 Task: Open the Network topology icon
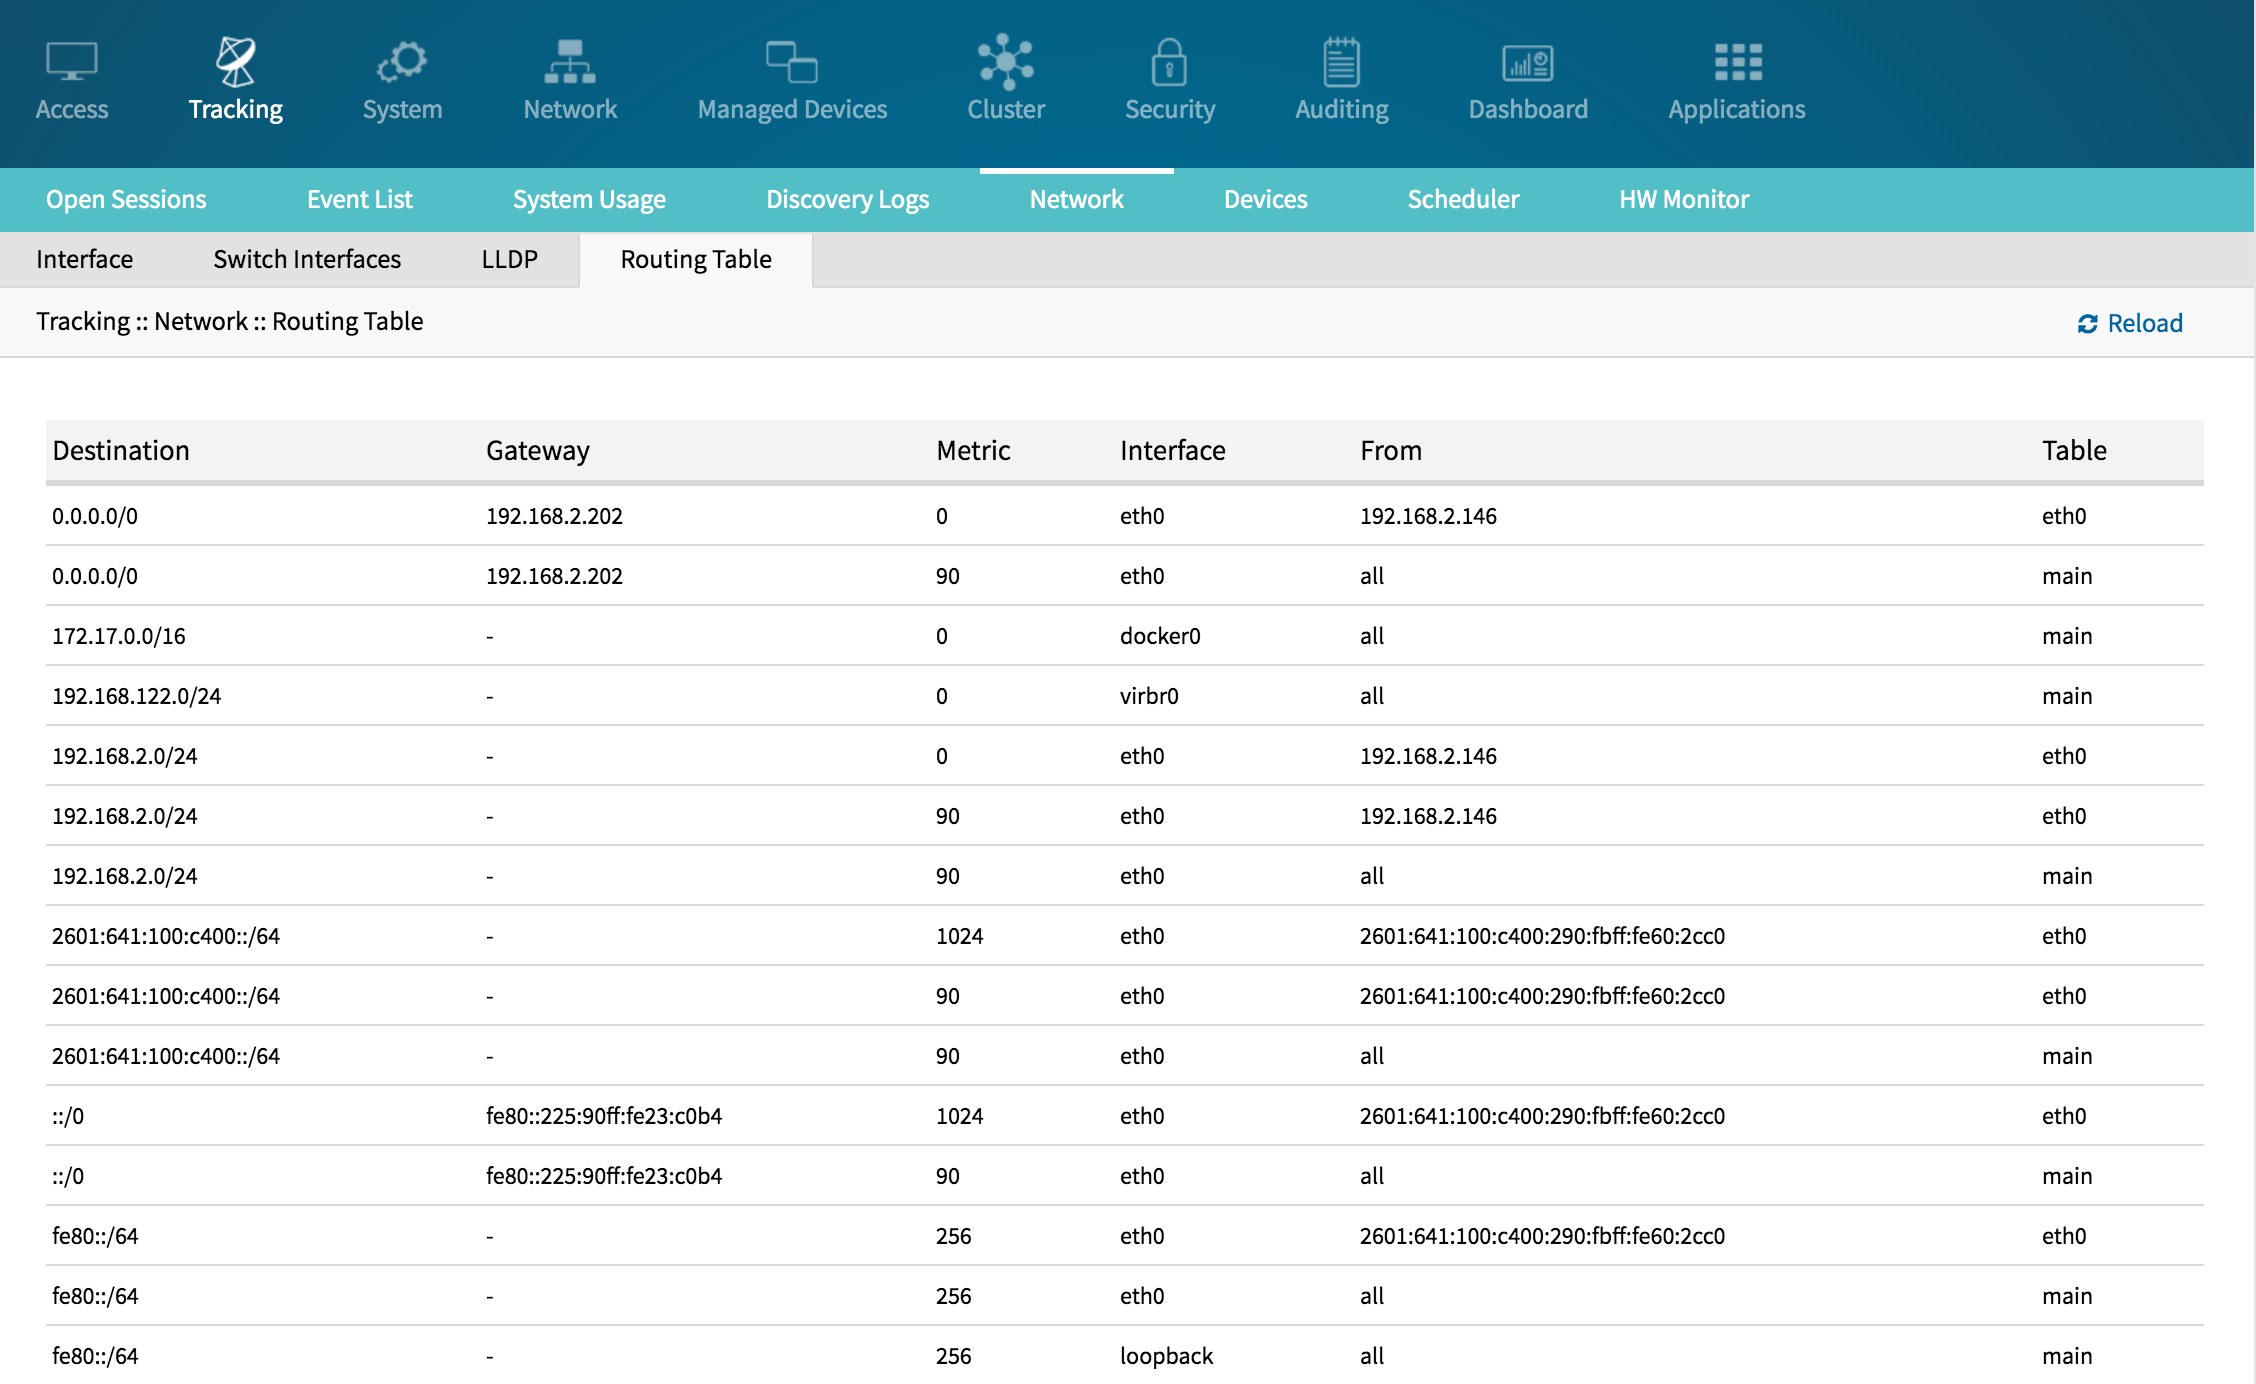tap(570, 62)
